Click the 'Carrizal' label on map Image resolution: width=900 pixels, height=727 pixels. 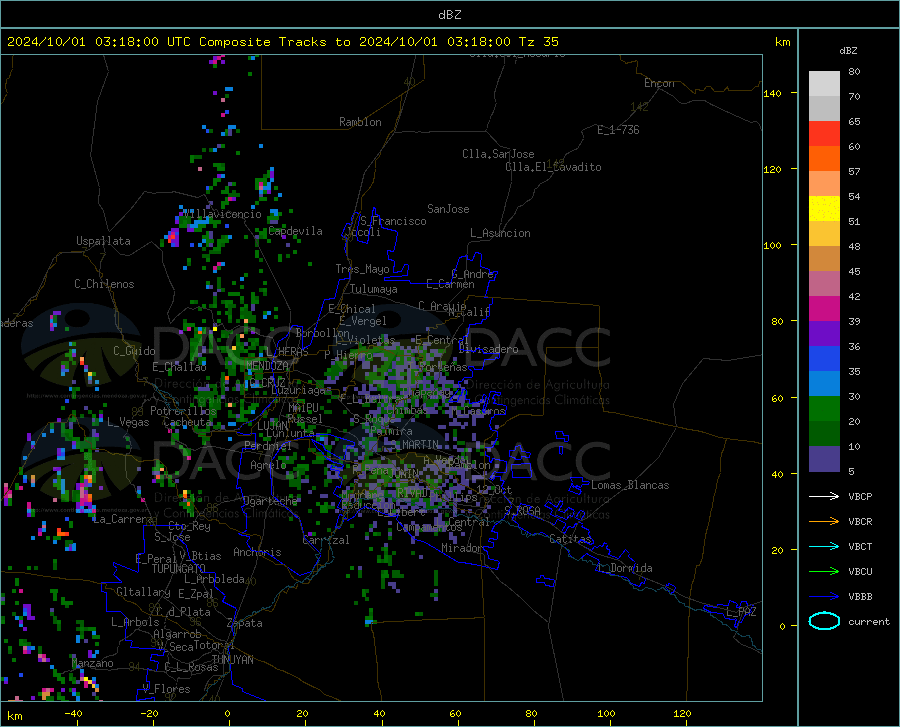(325, 540)
